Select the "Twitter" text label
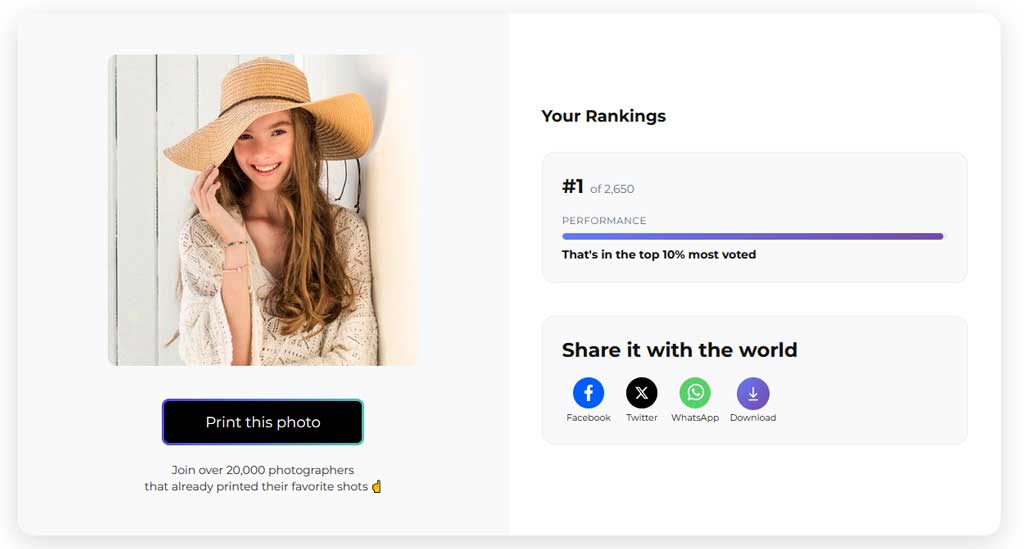 tap(642, 418)
